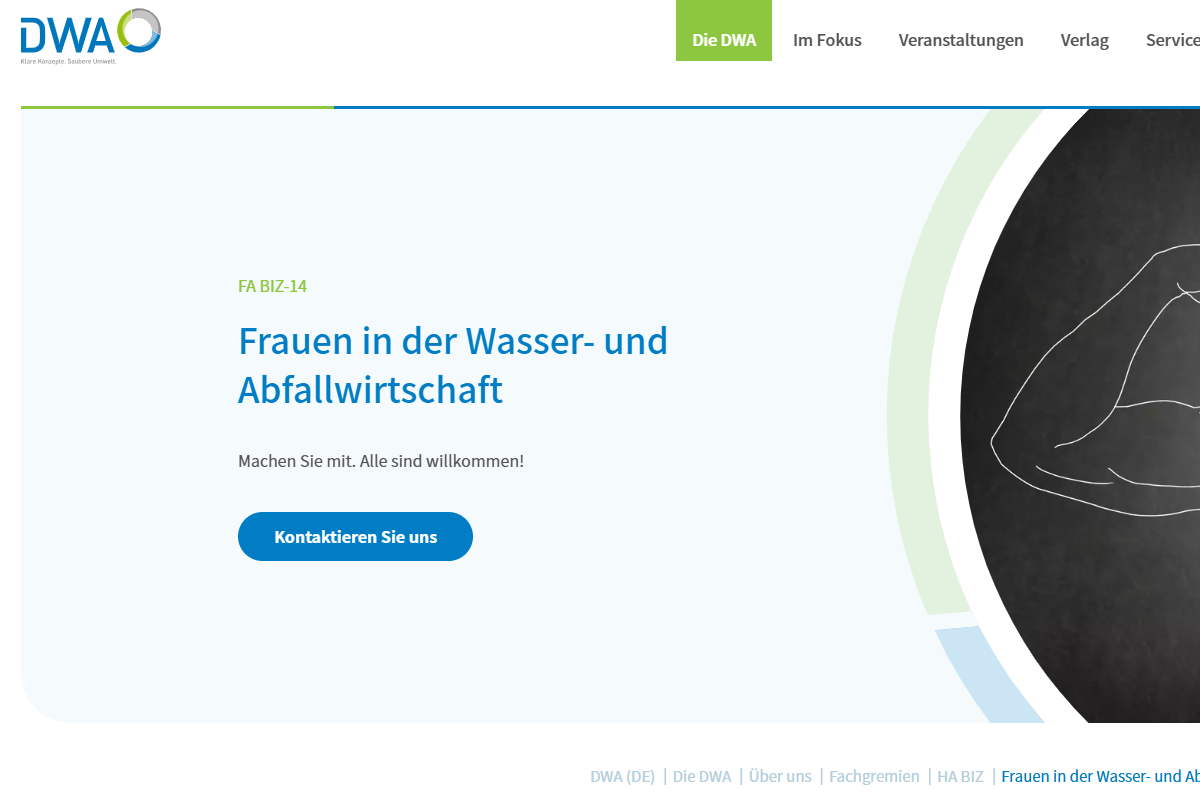Click the green FA BIZ-14 label

[x=272, y=286]
